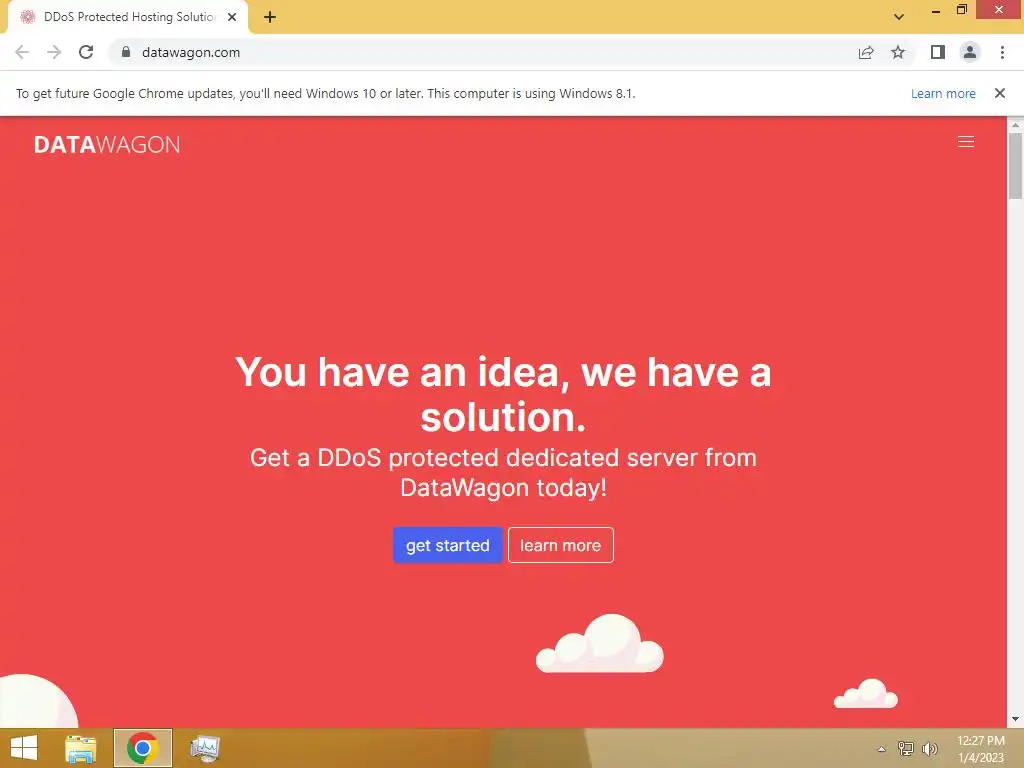Click the scrollbar up arrow
The image size is (1024, 768).
(x=1015, y=124)
